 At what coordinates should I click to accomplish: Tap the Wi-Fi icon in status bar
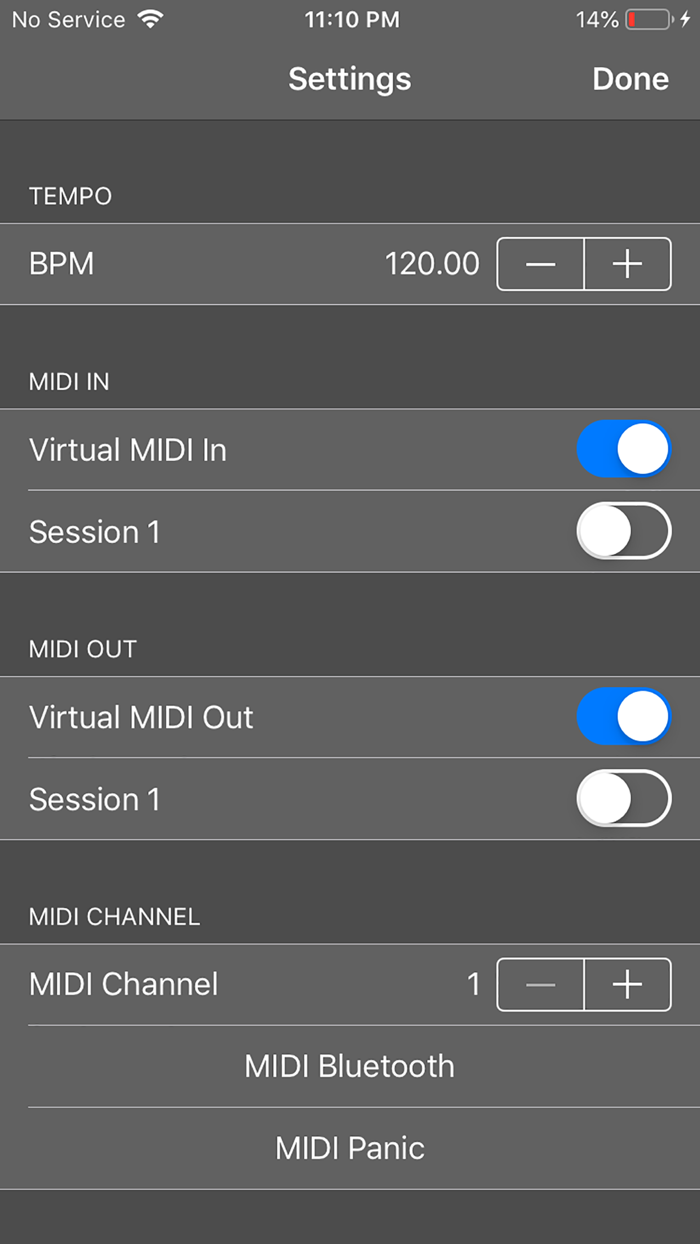tap(152, 18)
